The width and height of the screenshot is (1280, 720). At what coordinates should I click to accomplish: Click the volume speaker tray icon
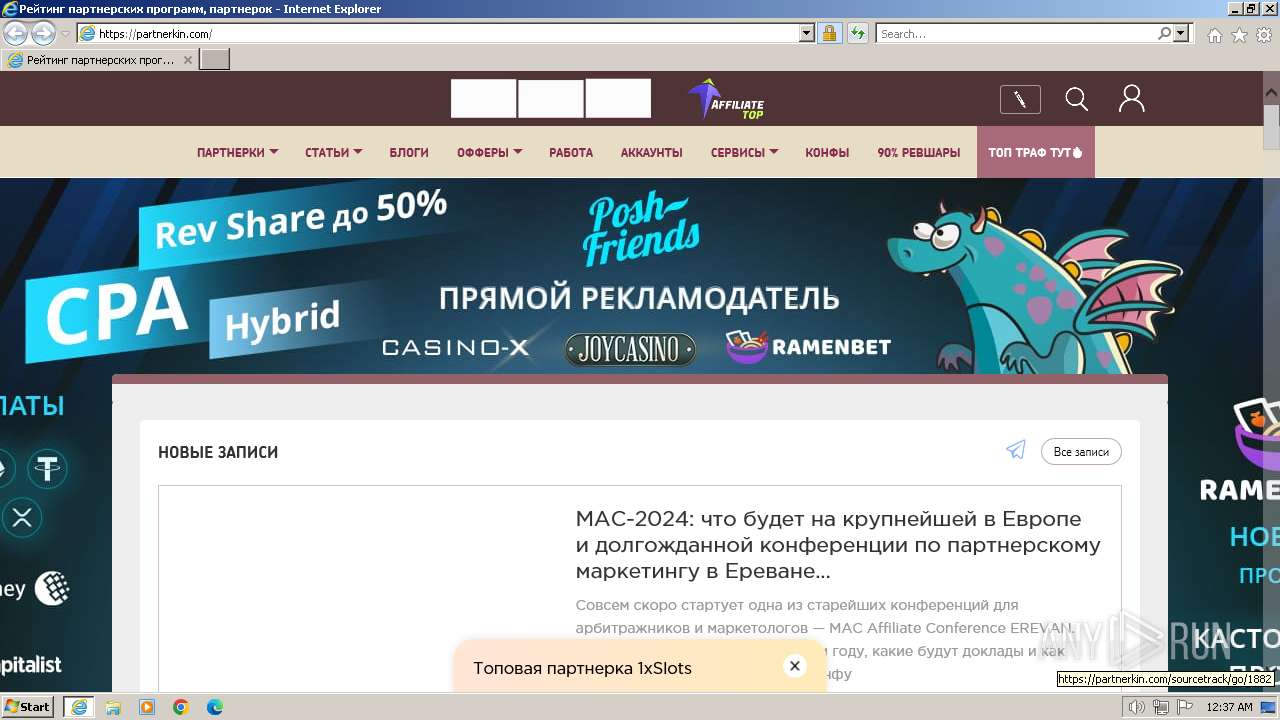1136,707
